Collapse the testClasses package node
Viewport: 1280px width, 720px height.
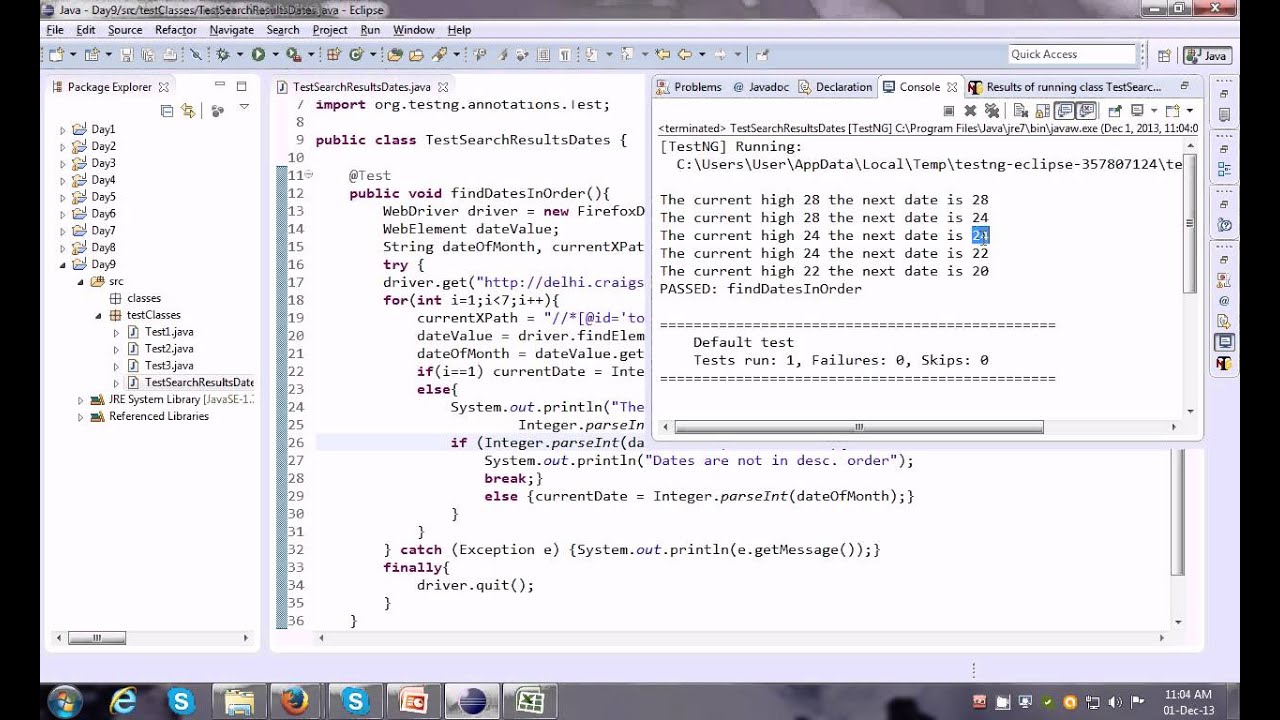tap(98, 316)
